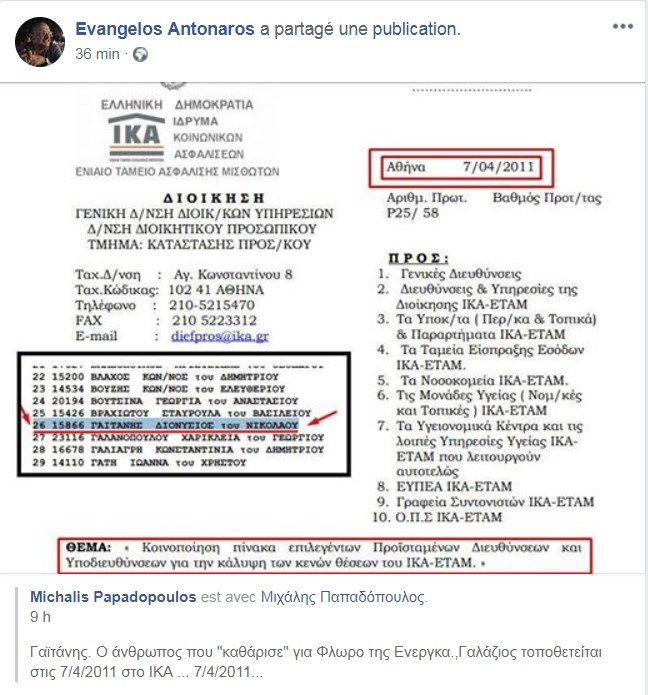Click the IKA logo in the document

coord(137,137)
